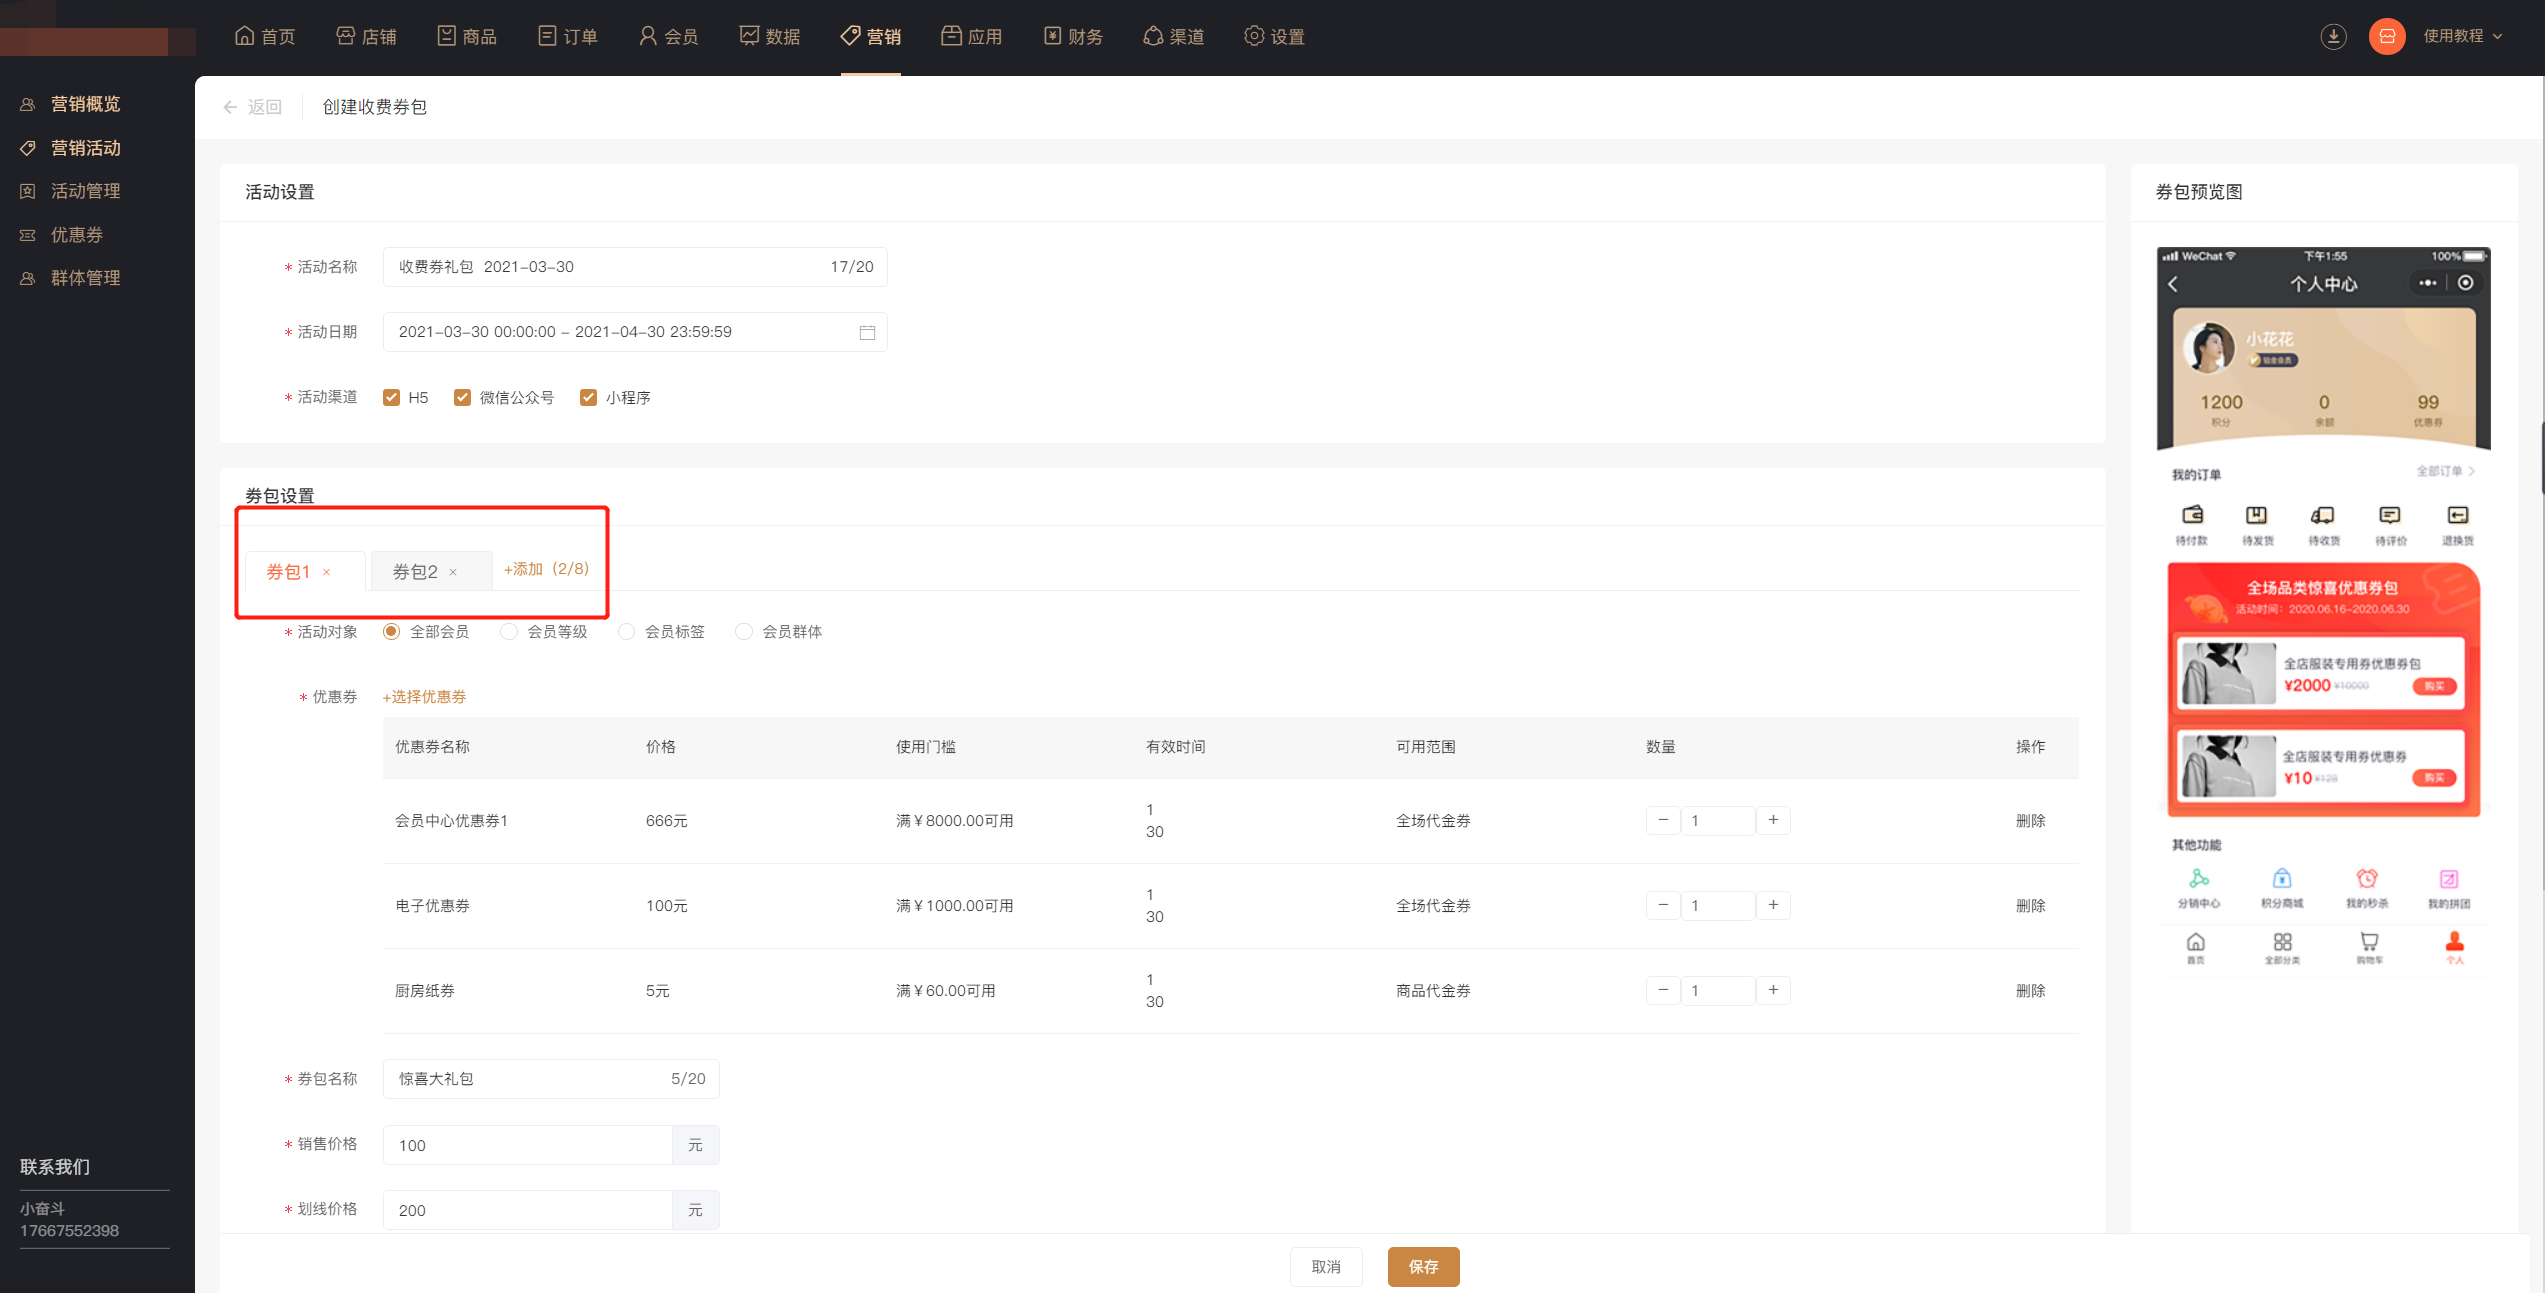Select the 会员标签 radio option
Screen dimensions: 2545x1293
(x=627, y=632)
